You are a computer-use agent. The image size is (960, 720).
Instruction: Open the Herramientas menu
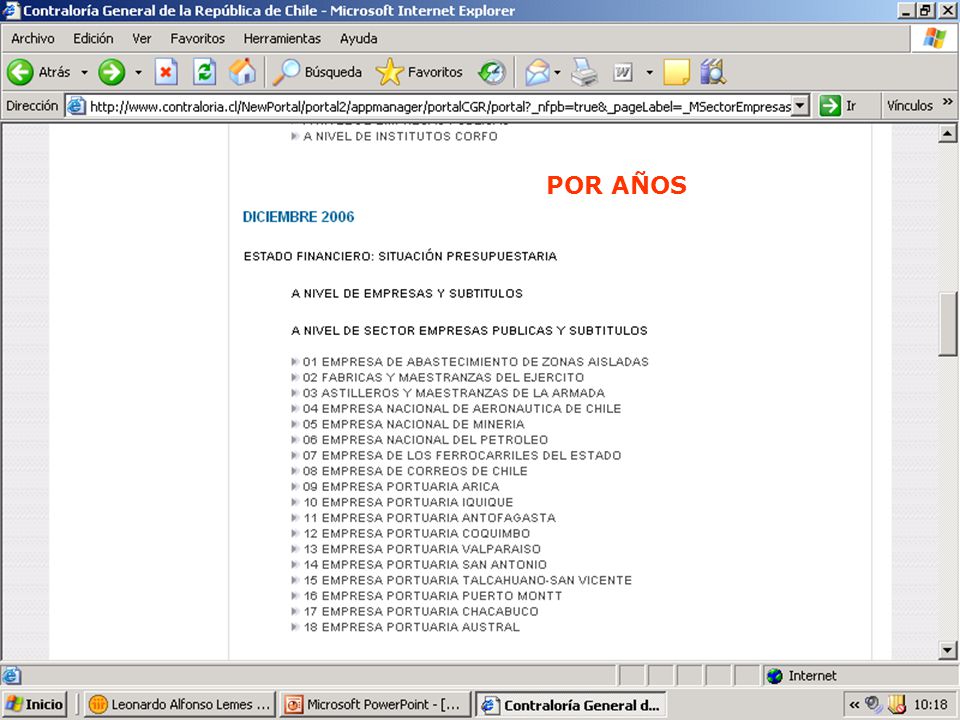pos(282,39)
